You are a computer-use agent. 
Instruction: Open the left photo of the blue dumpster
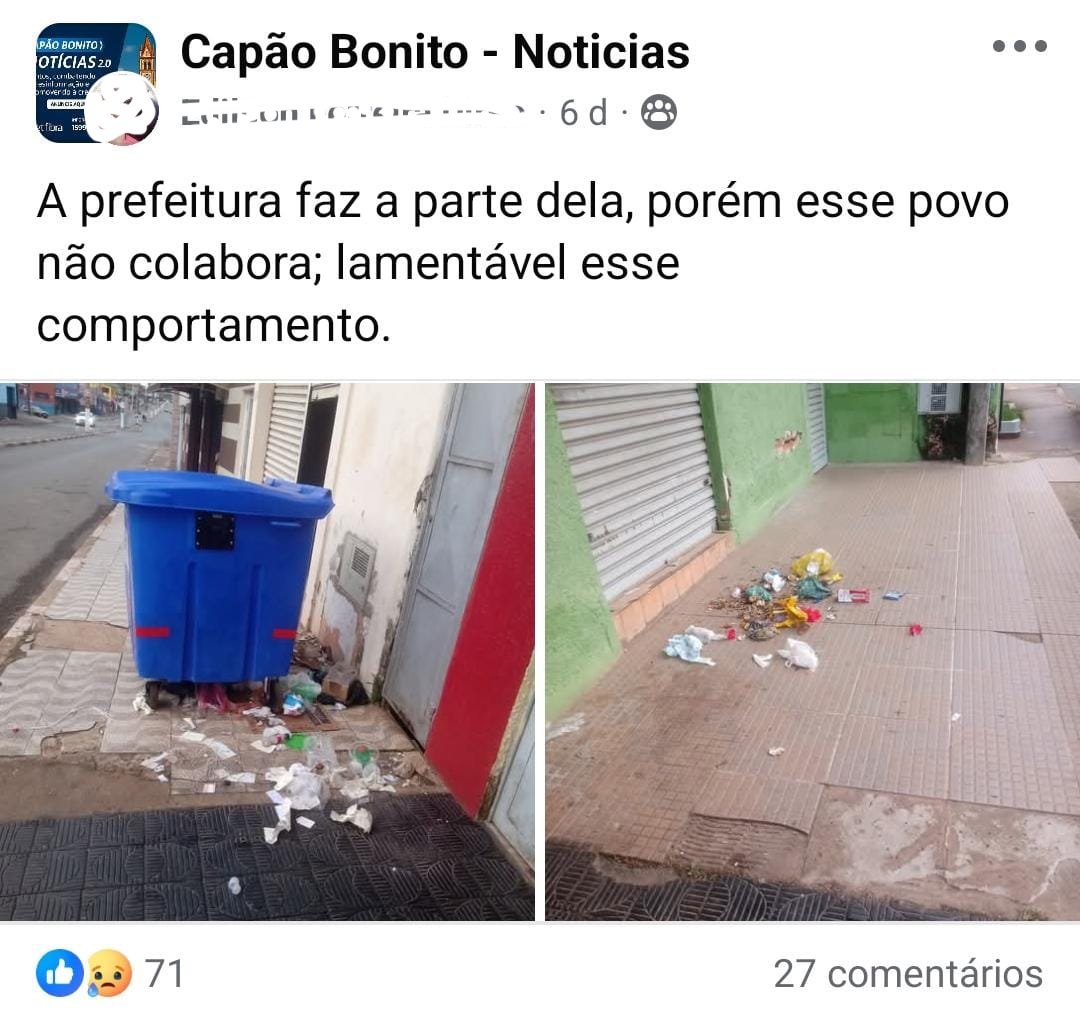(267, 651)
